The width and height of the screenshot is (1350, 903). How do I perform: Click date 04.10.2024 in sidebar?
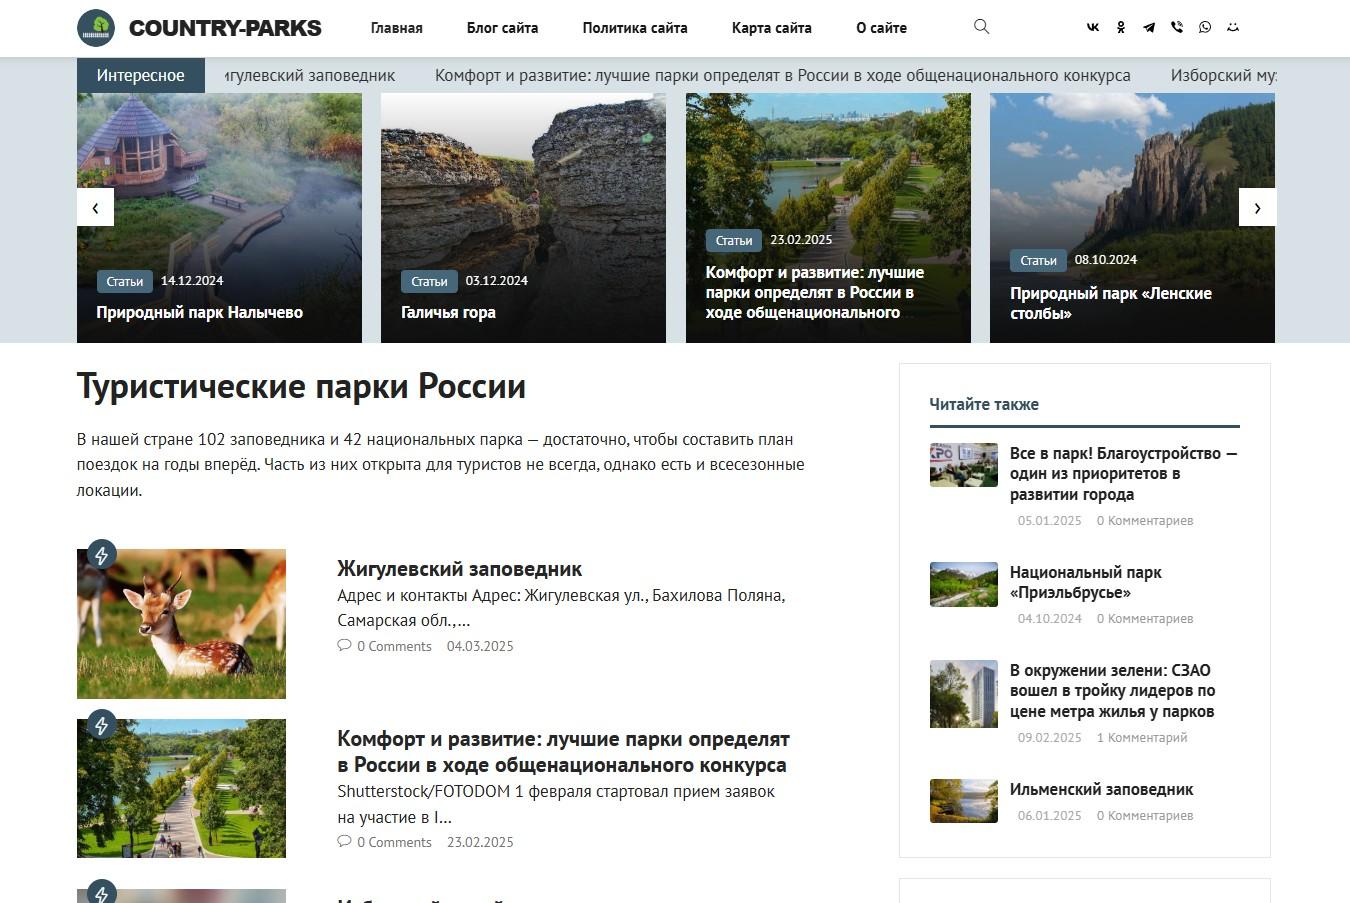point(1050,618)
